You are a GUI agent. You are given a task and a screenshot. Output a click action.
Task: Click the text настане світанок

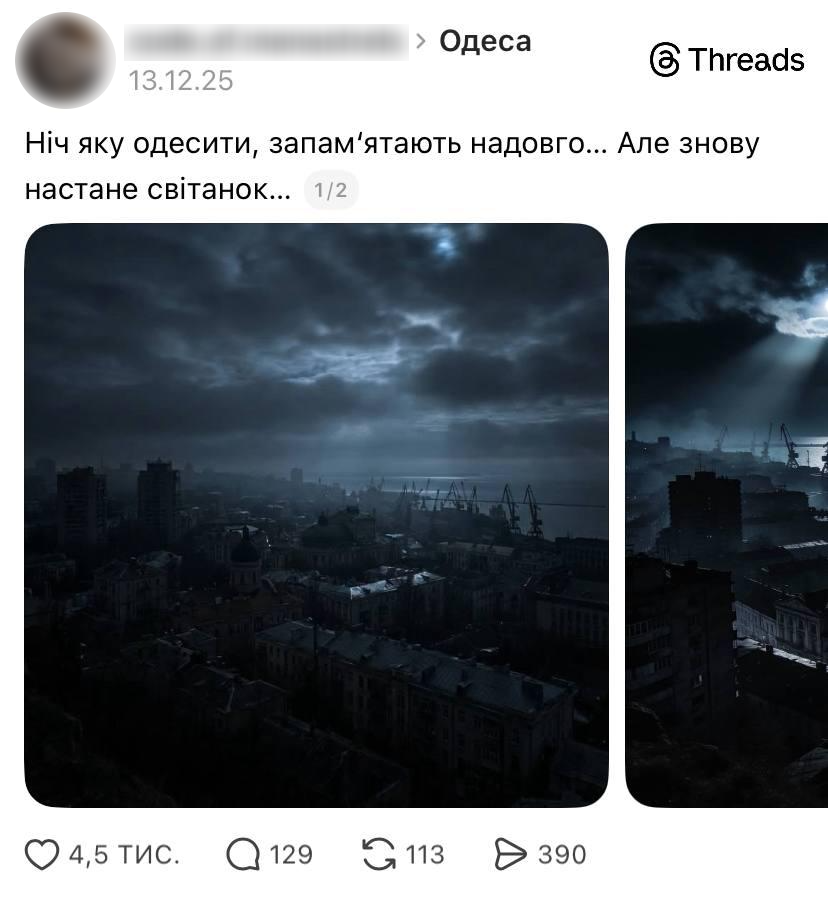pyautogui.click(x=158, y=190)
